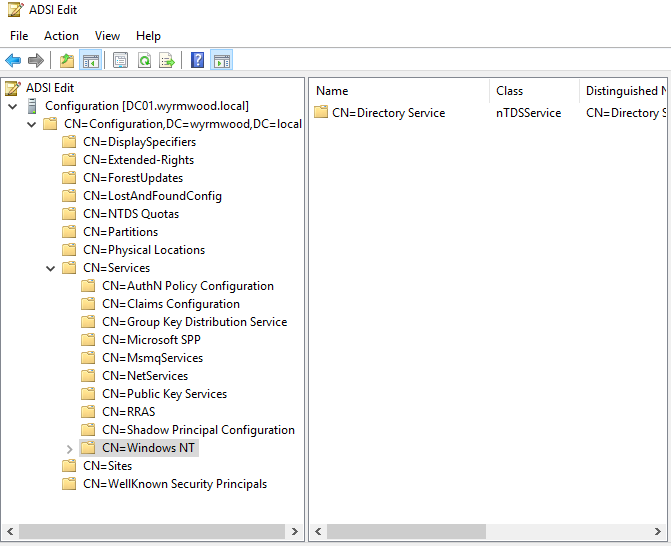Sort by the Name column header
Viewport: 671px width, 546px height.
click(x=332, y=91)
